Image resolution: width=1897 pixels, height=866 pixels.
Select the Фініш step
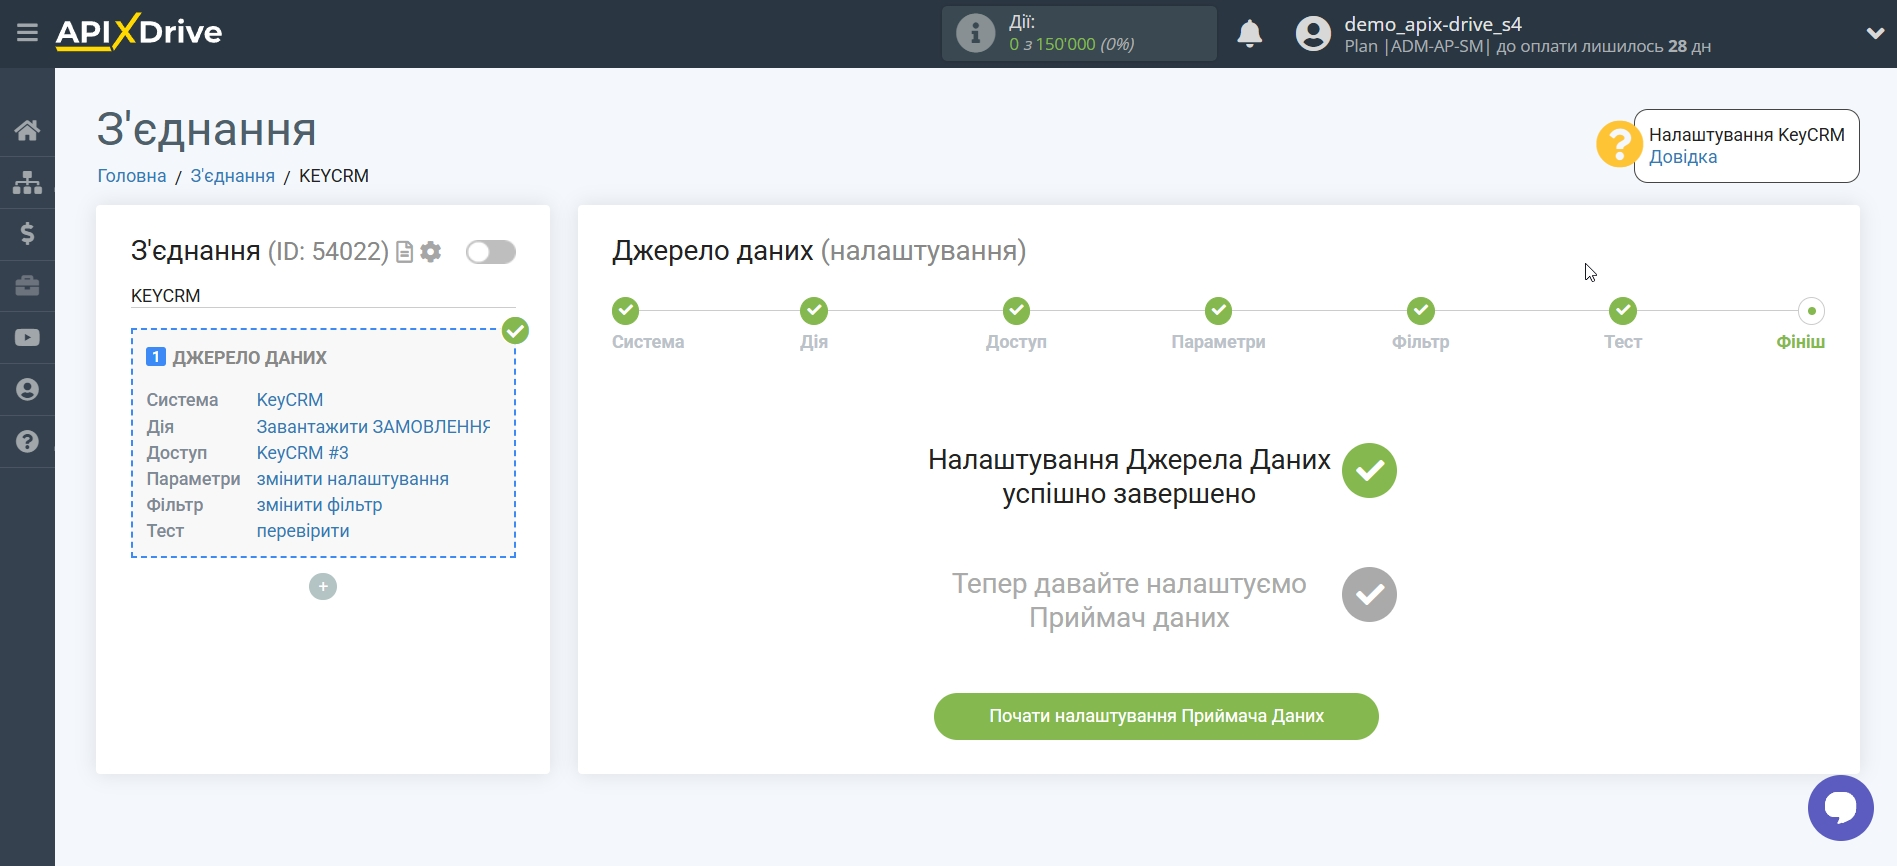point(1811,311)
